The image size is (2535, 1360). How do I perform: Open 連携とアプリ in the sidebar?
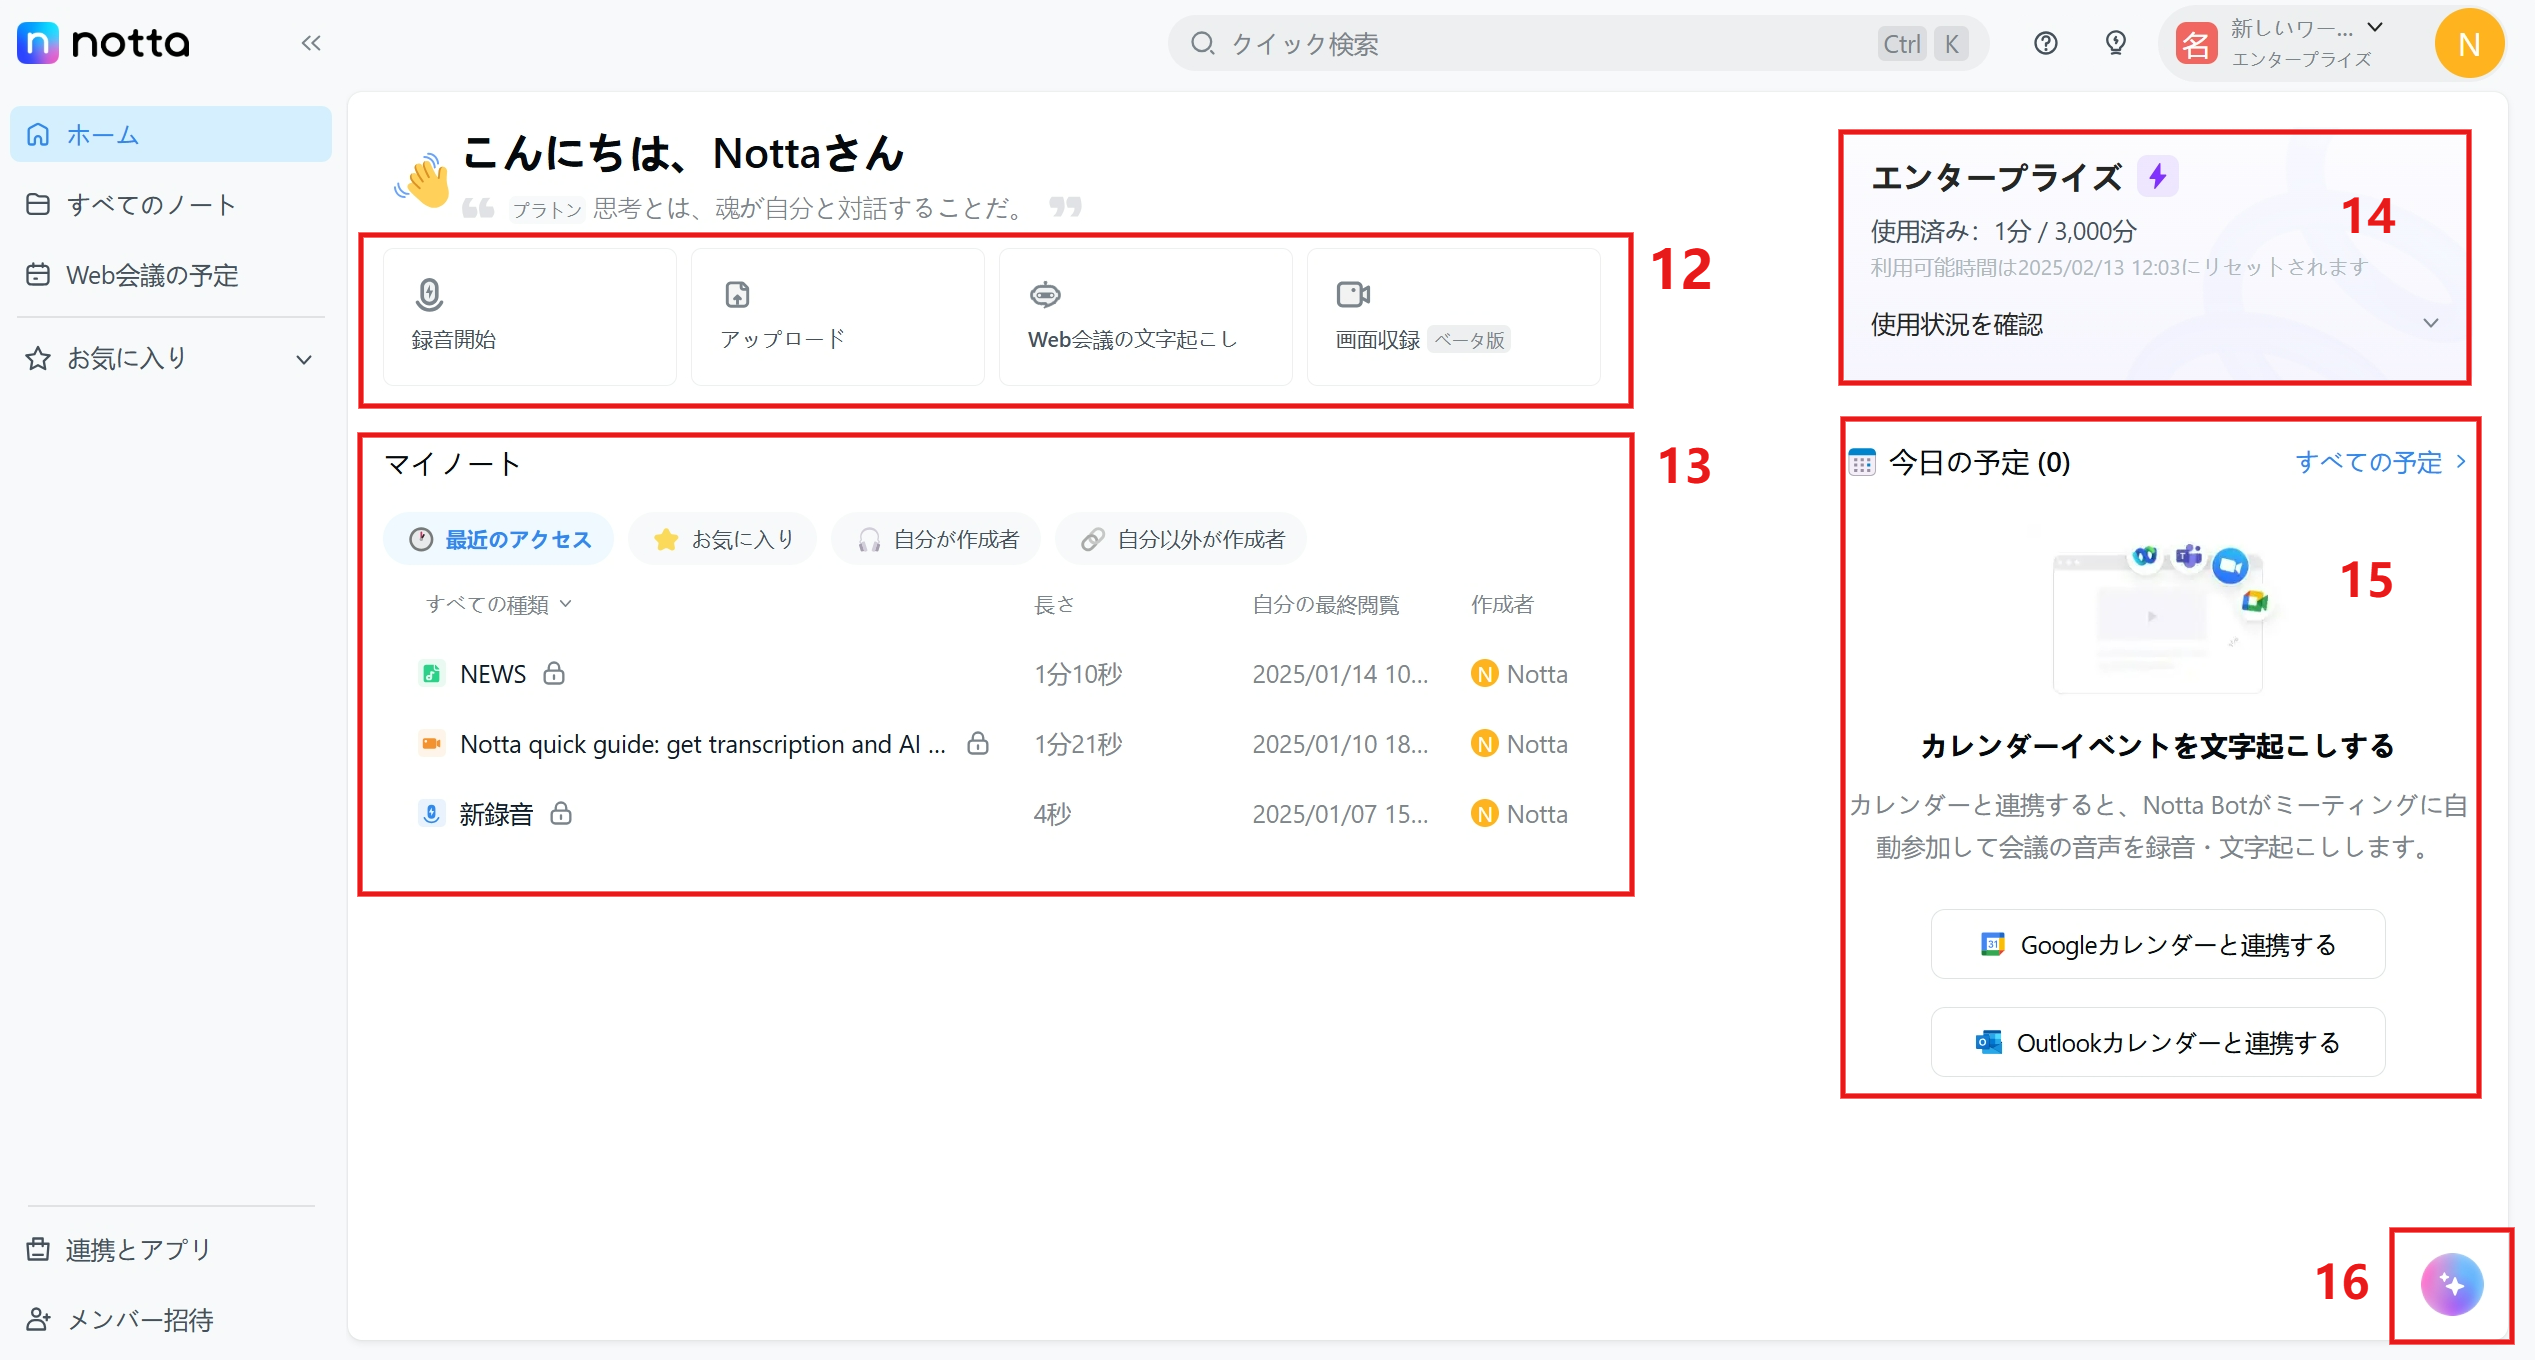(x=171, y=1249)
